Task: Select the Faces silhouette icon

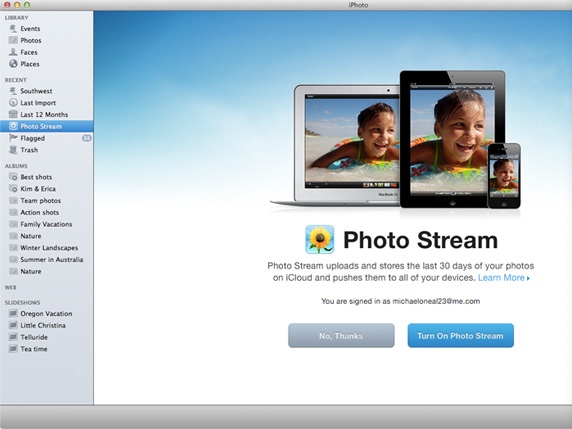Action: (13, 52)
